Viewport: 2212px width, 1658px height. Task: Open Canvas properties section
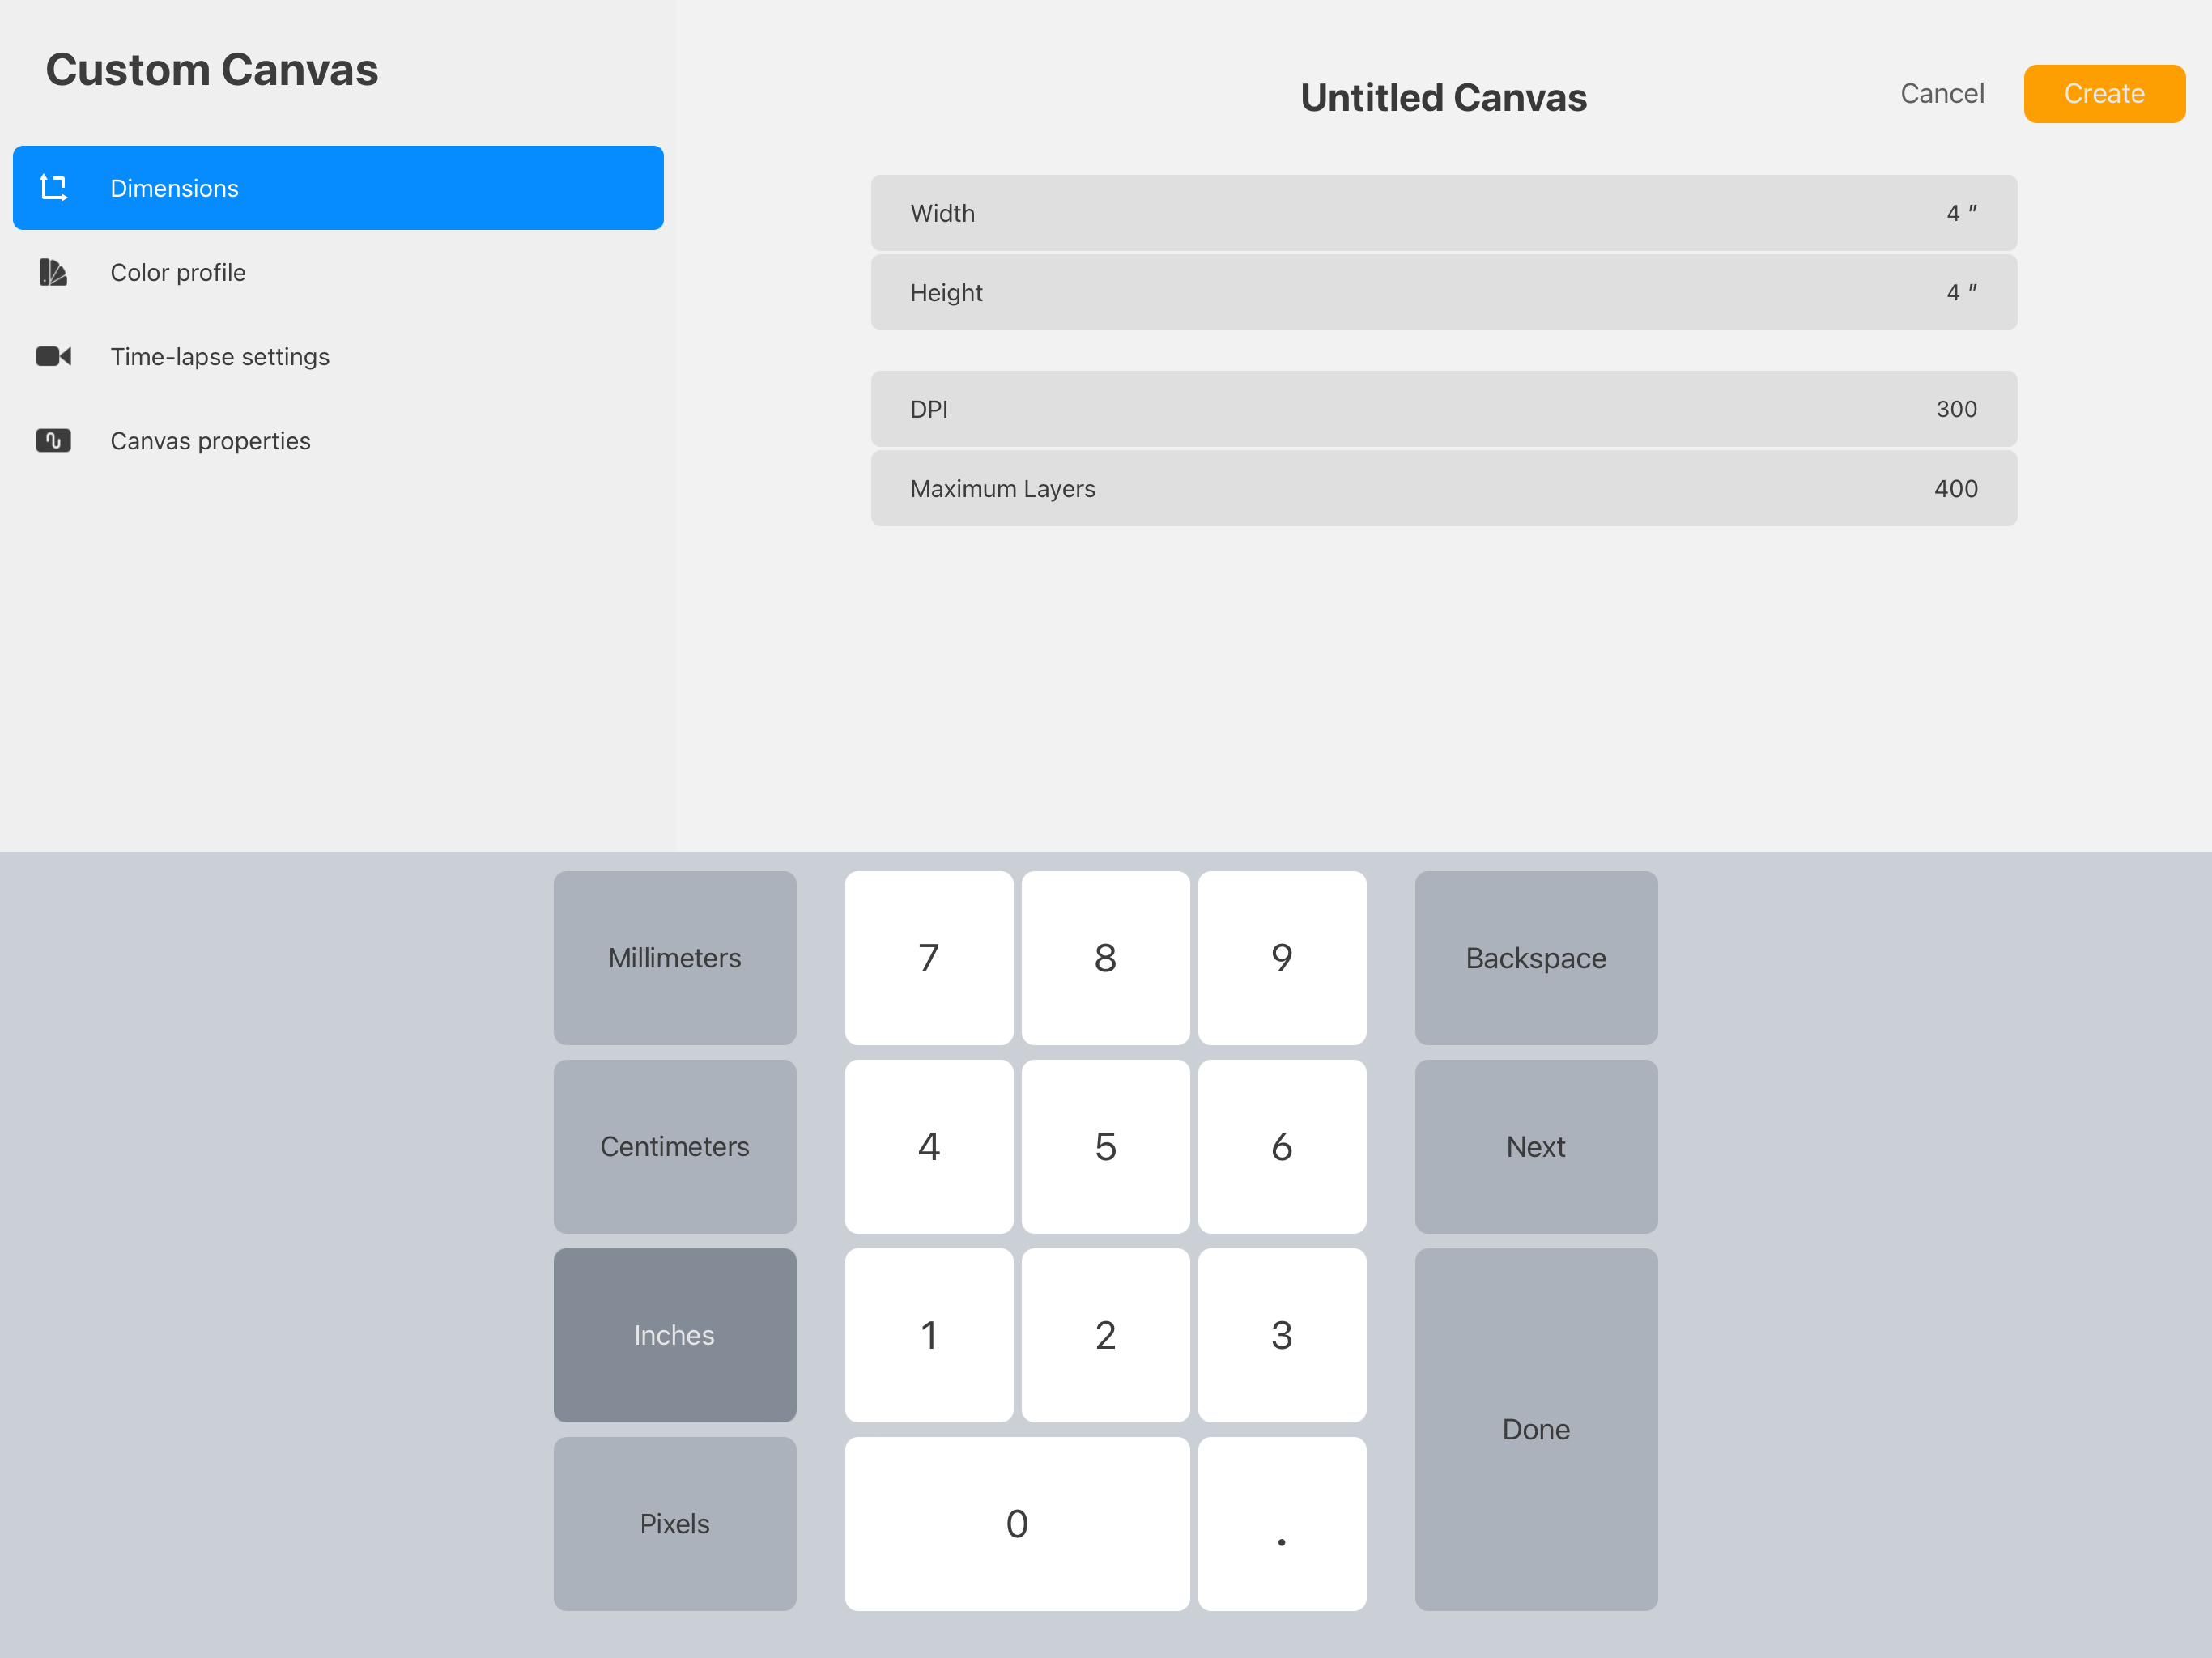(210, 440)
